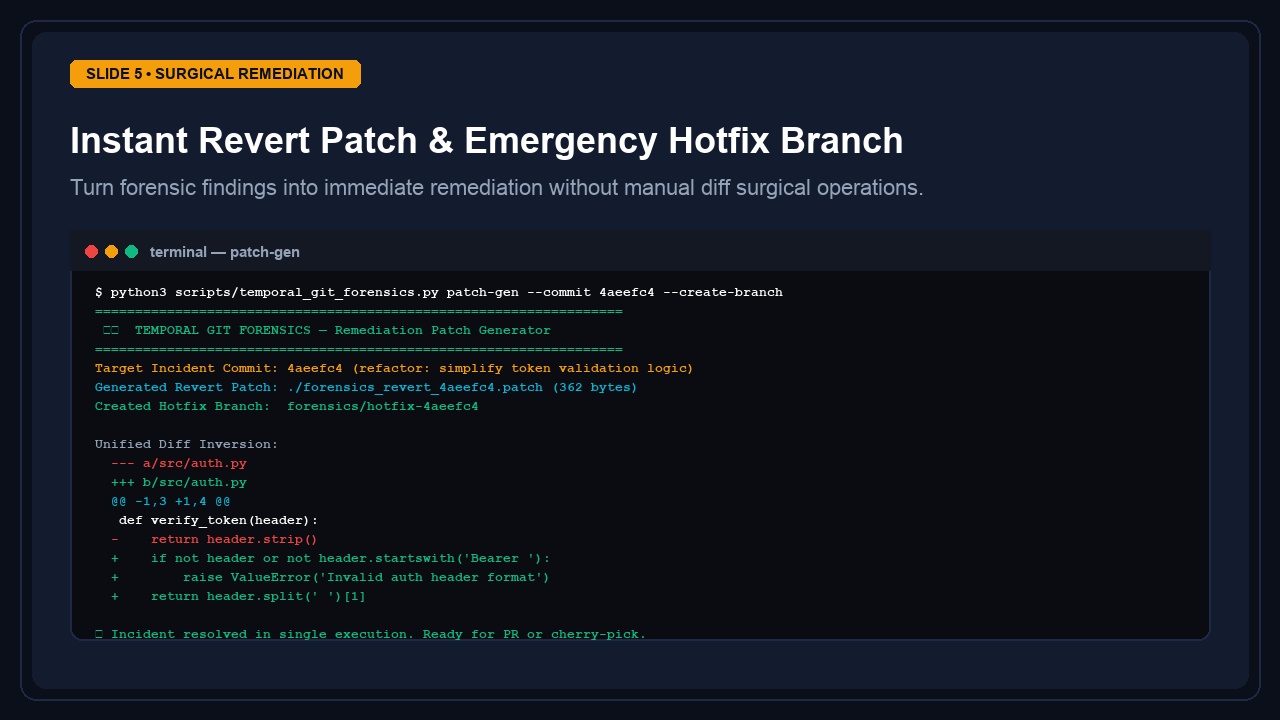Click the "Incident resolved in single execution" message
Viewport: 1280px width, 720px height.
pos(371,634)
